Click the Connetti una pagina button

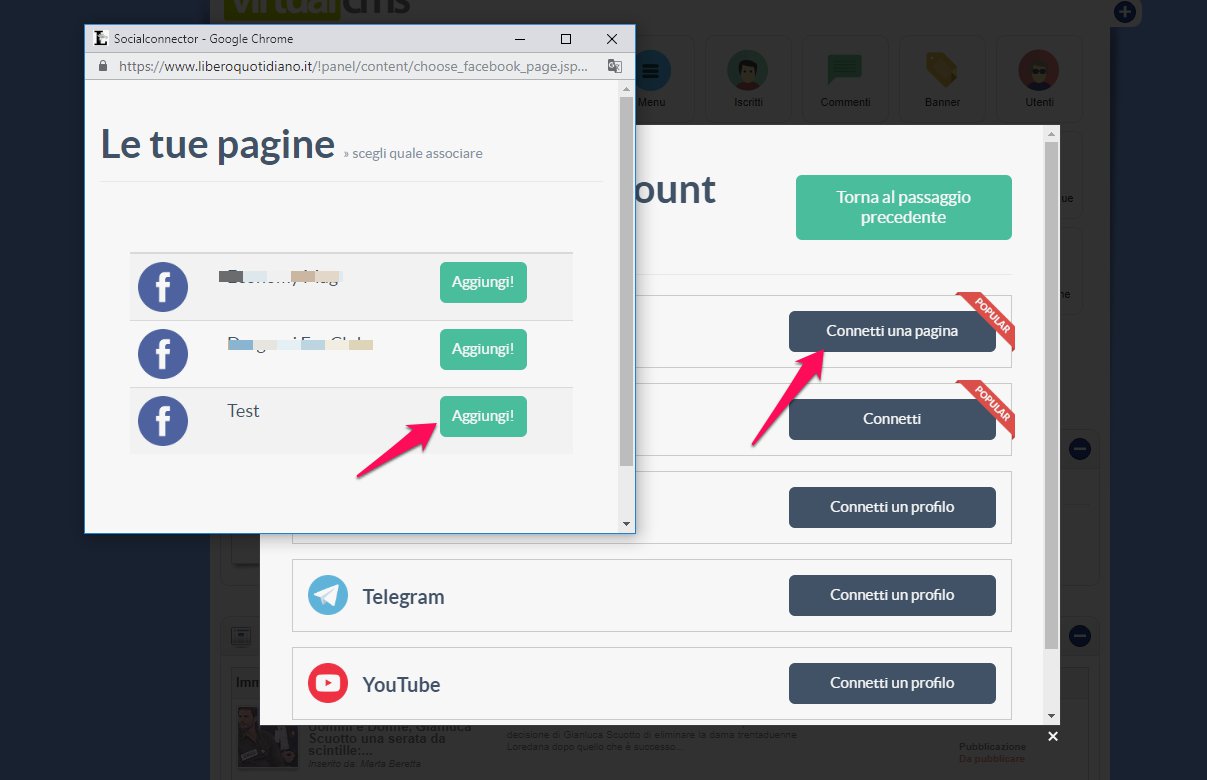[x=891, y=331]
